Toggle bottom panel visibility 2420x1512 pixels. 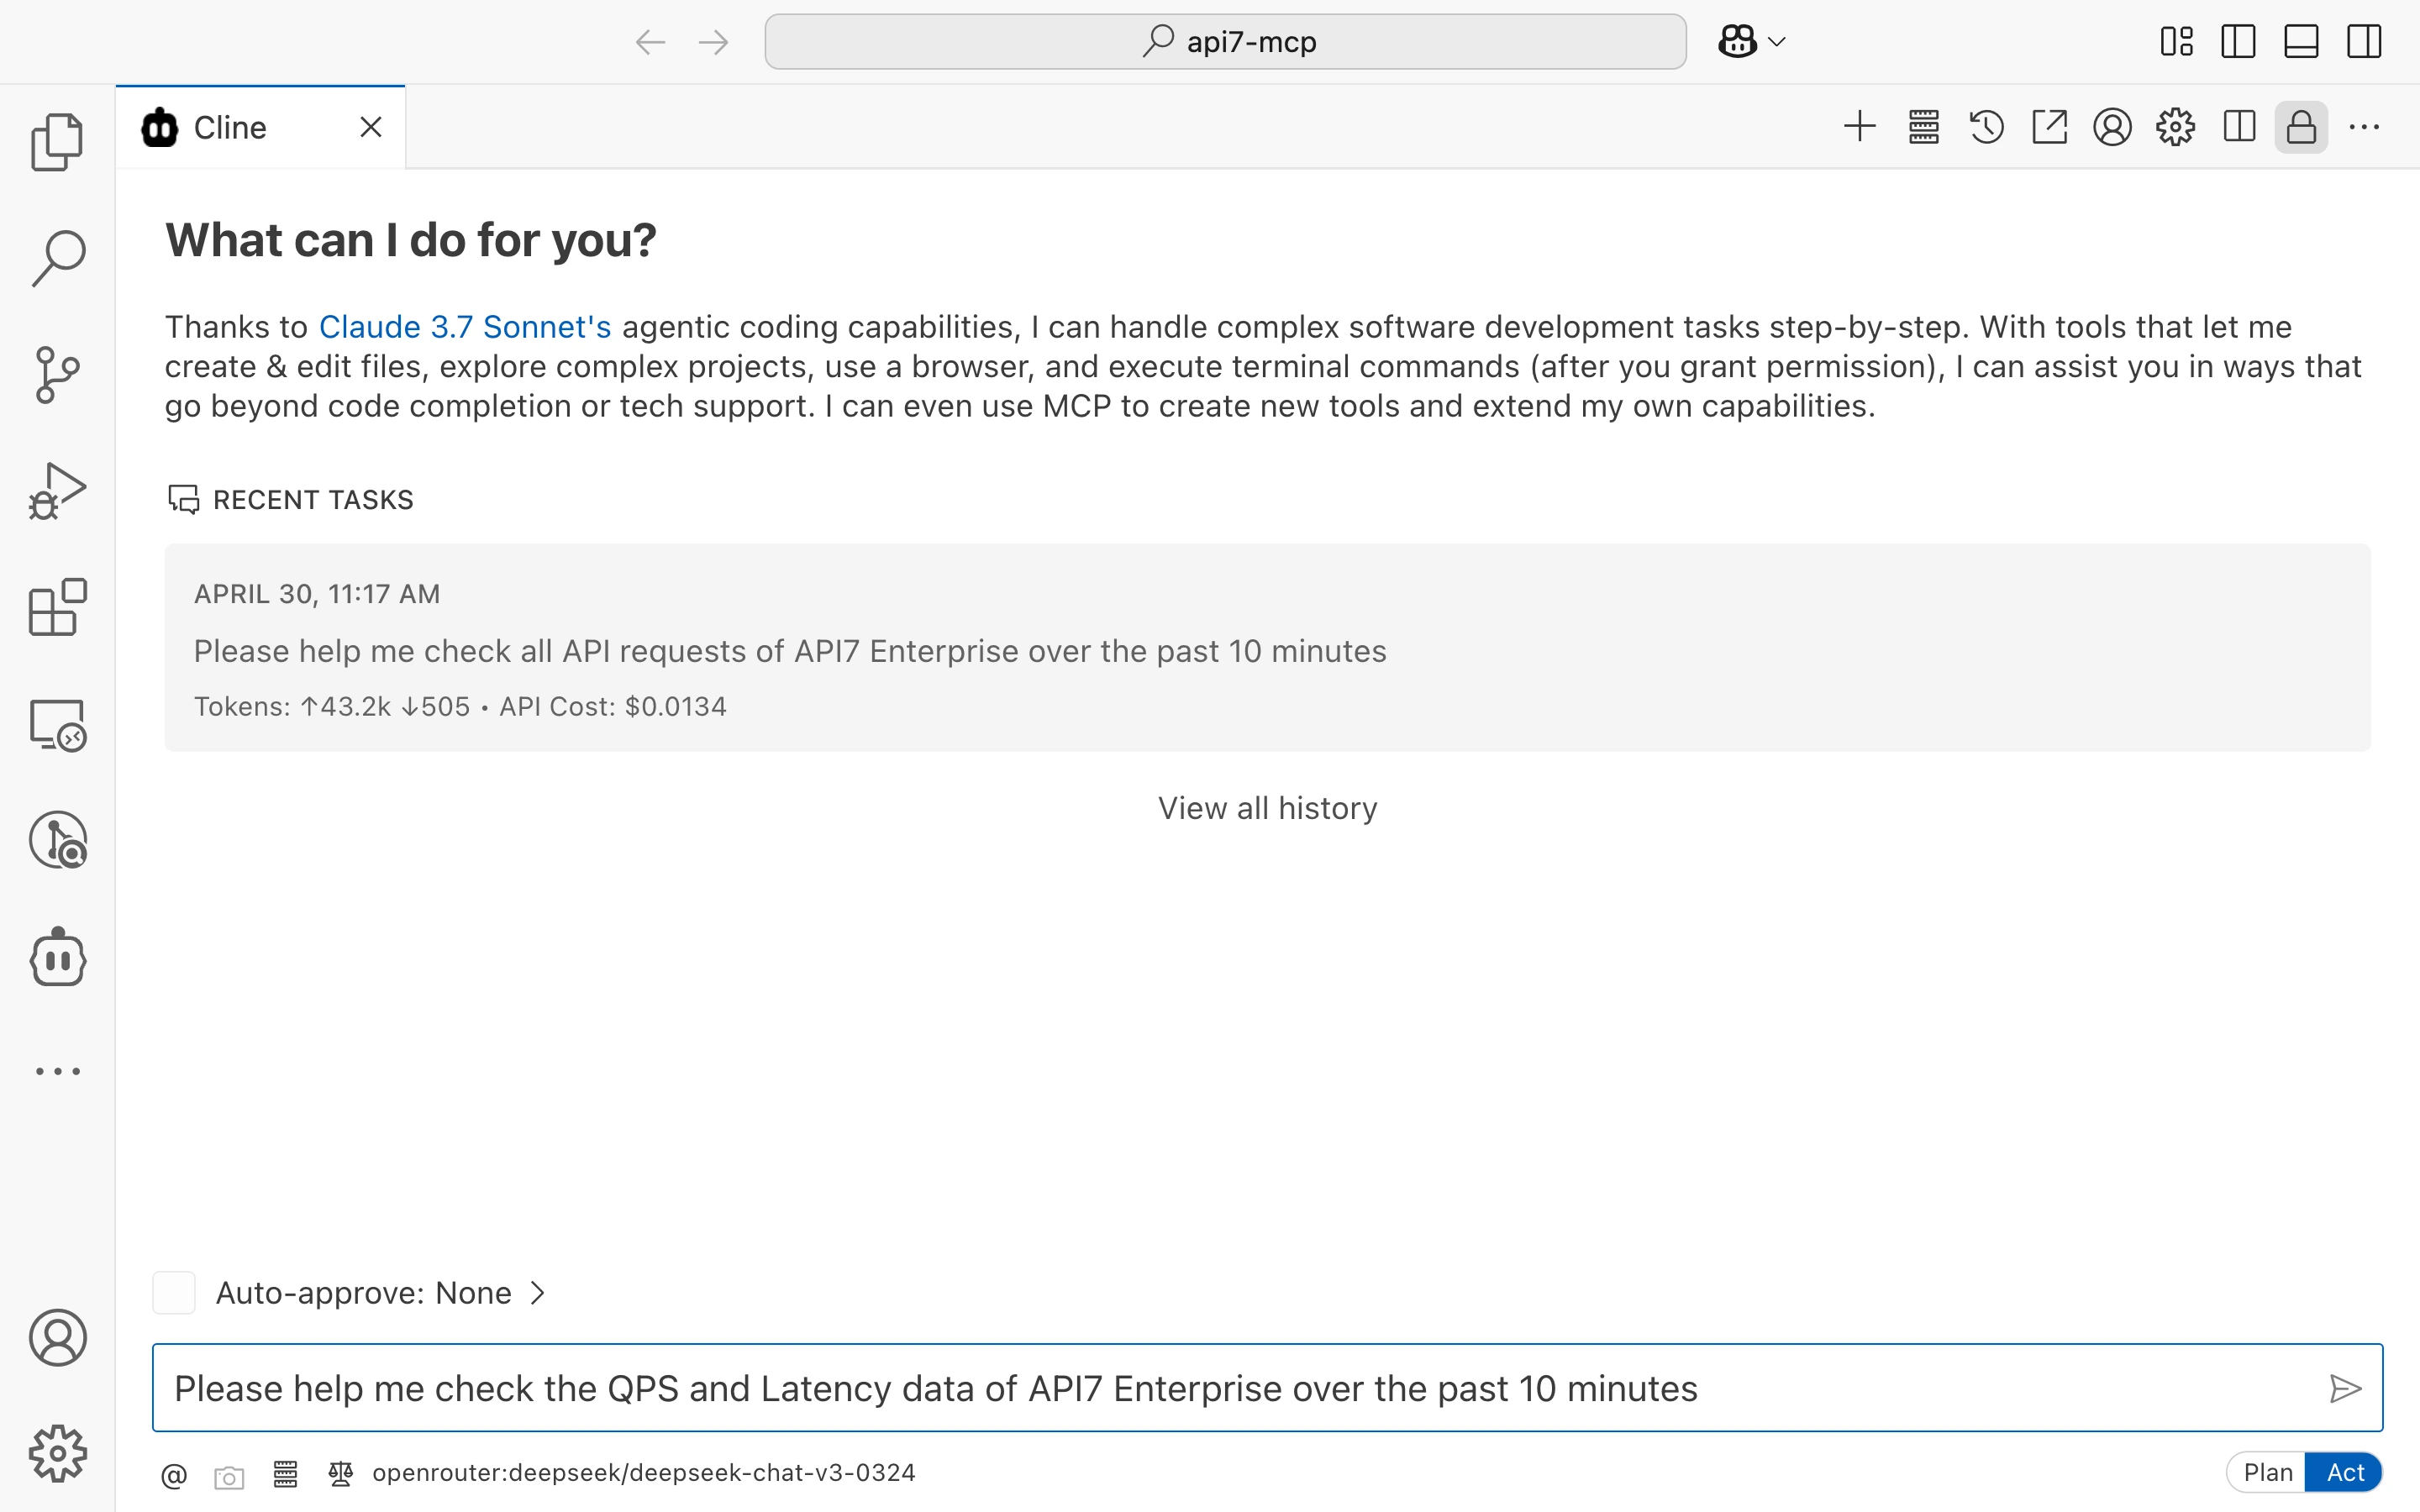click(2301, 42)
